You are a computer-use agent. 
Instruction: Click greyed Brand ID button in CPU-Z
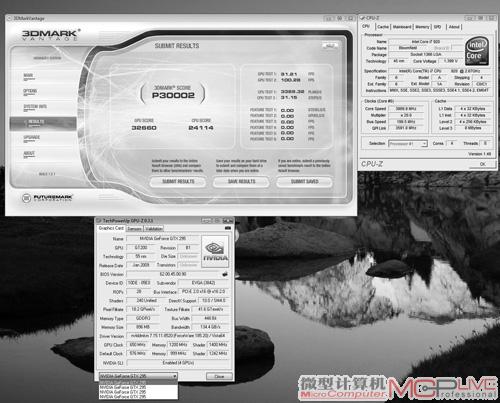pyautogui.click(x=442, y=48)
